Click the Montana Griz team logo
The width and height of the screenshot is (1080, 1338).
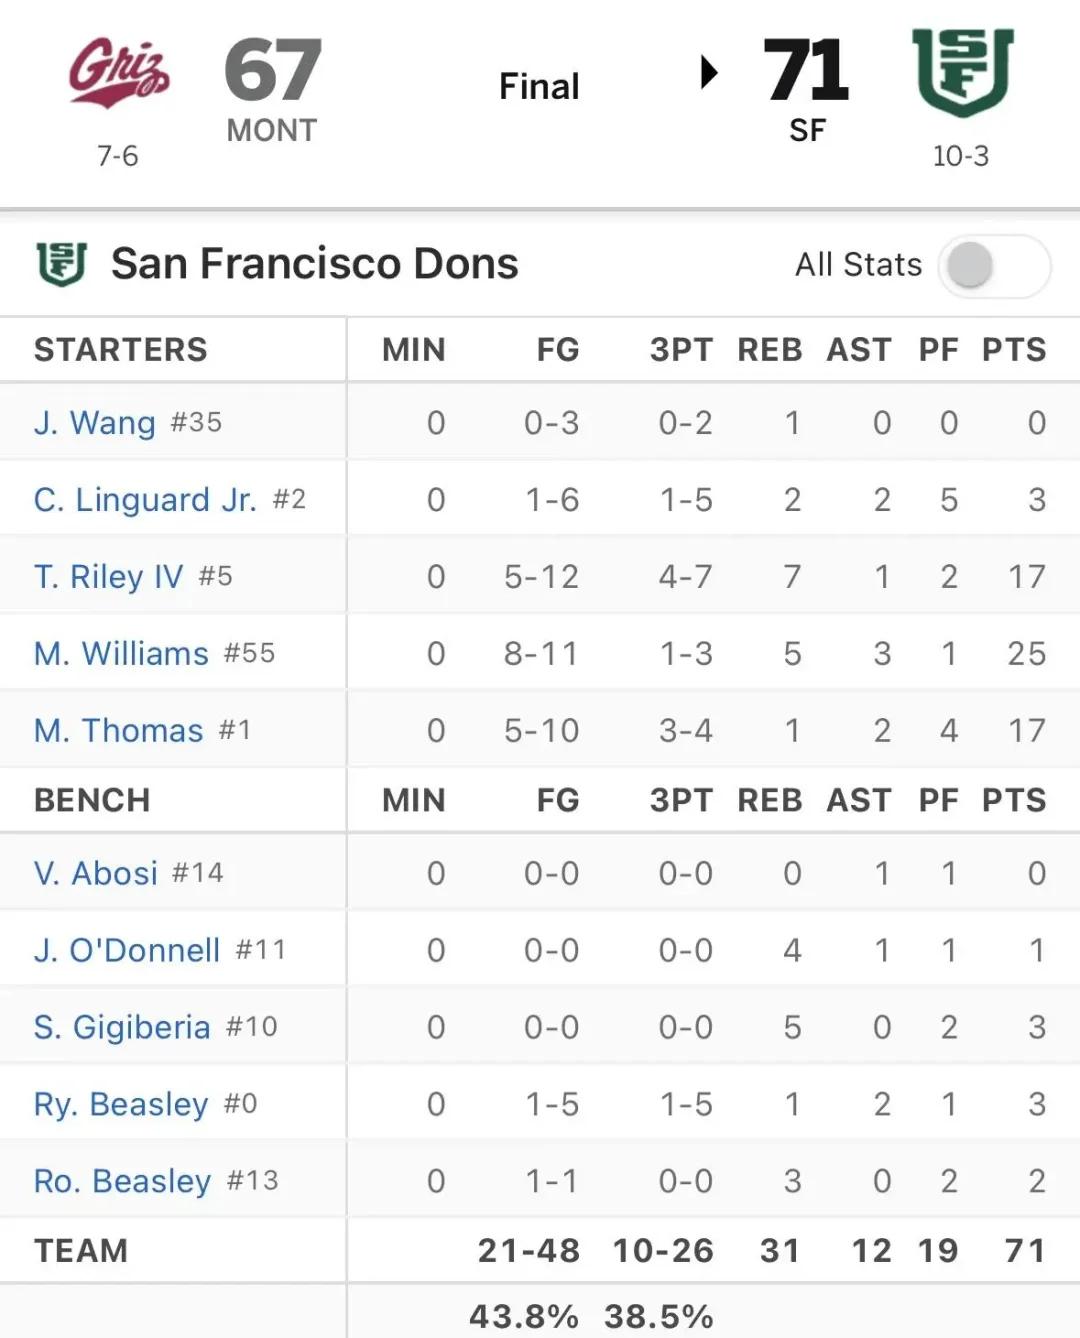119,73
